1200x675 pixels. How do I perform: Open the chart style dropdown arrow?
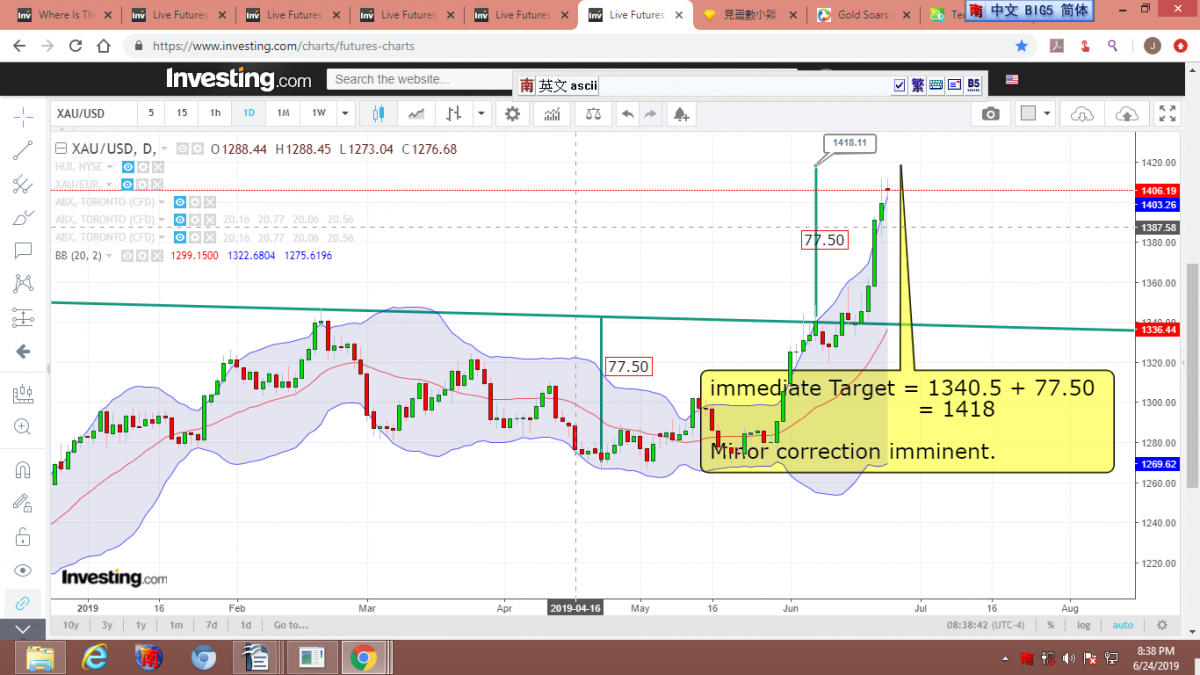[482, 114]
